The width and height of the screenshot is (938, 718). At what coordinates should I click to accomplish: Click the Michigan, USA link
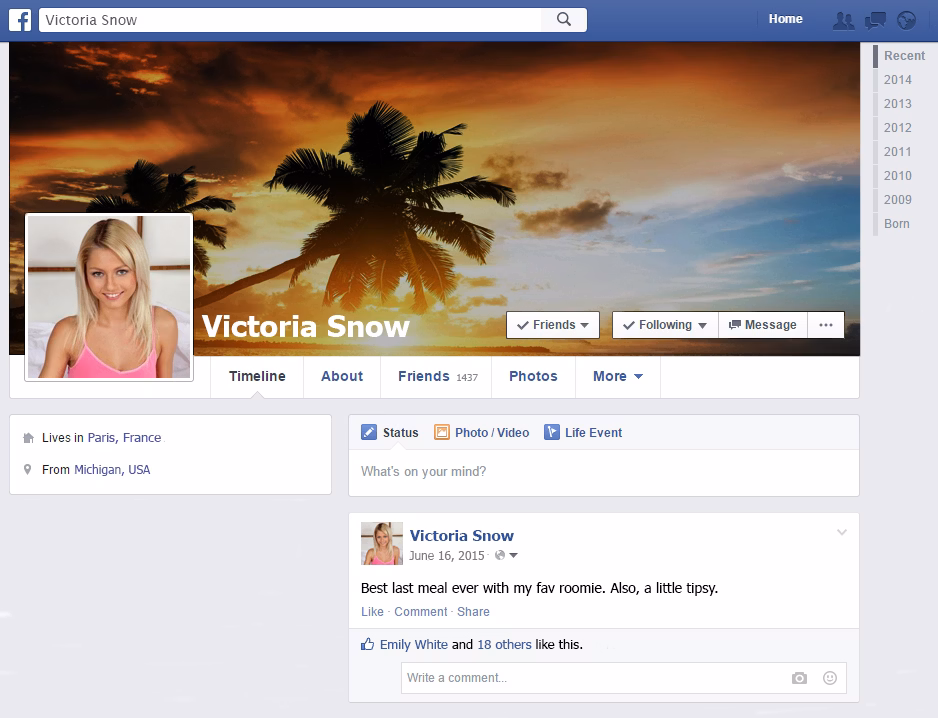point(112,470)
